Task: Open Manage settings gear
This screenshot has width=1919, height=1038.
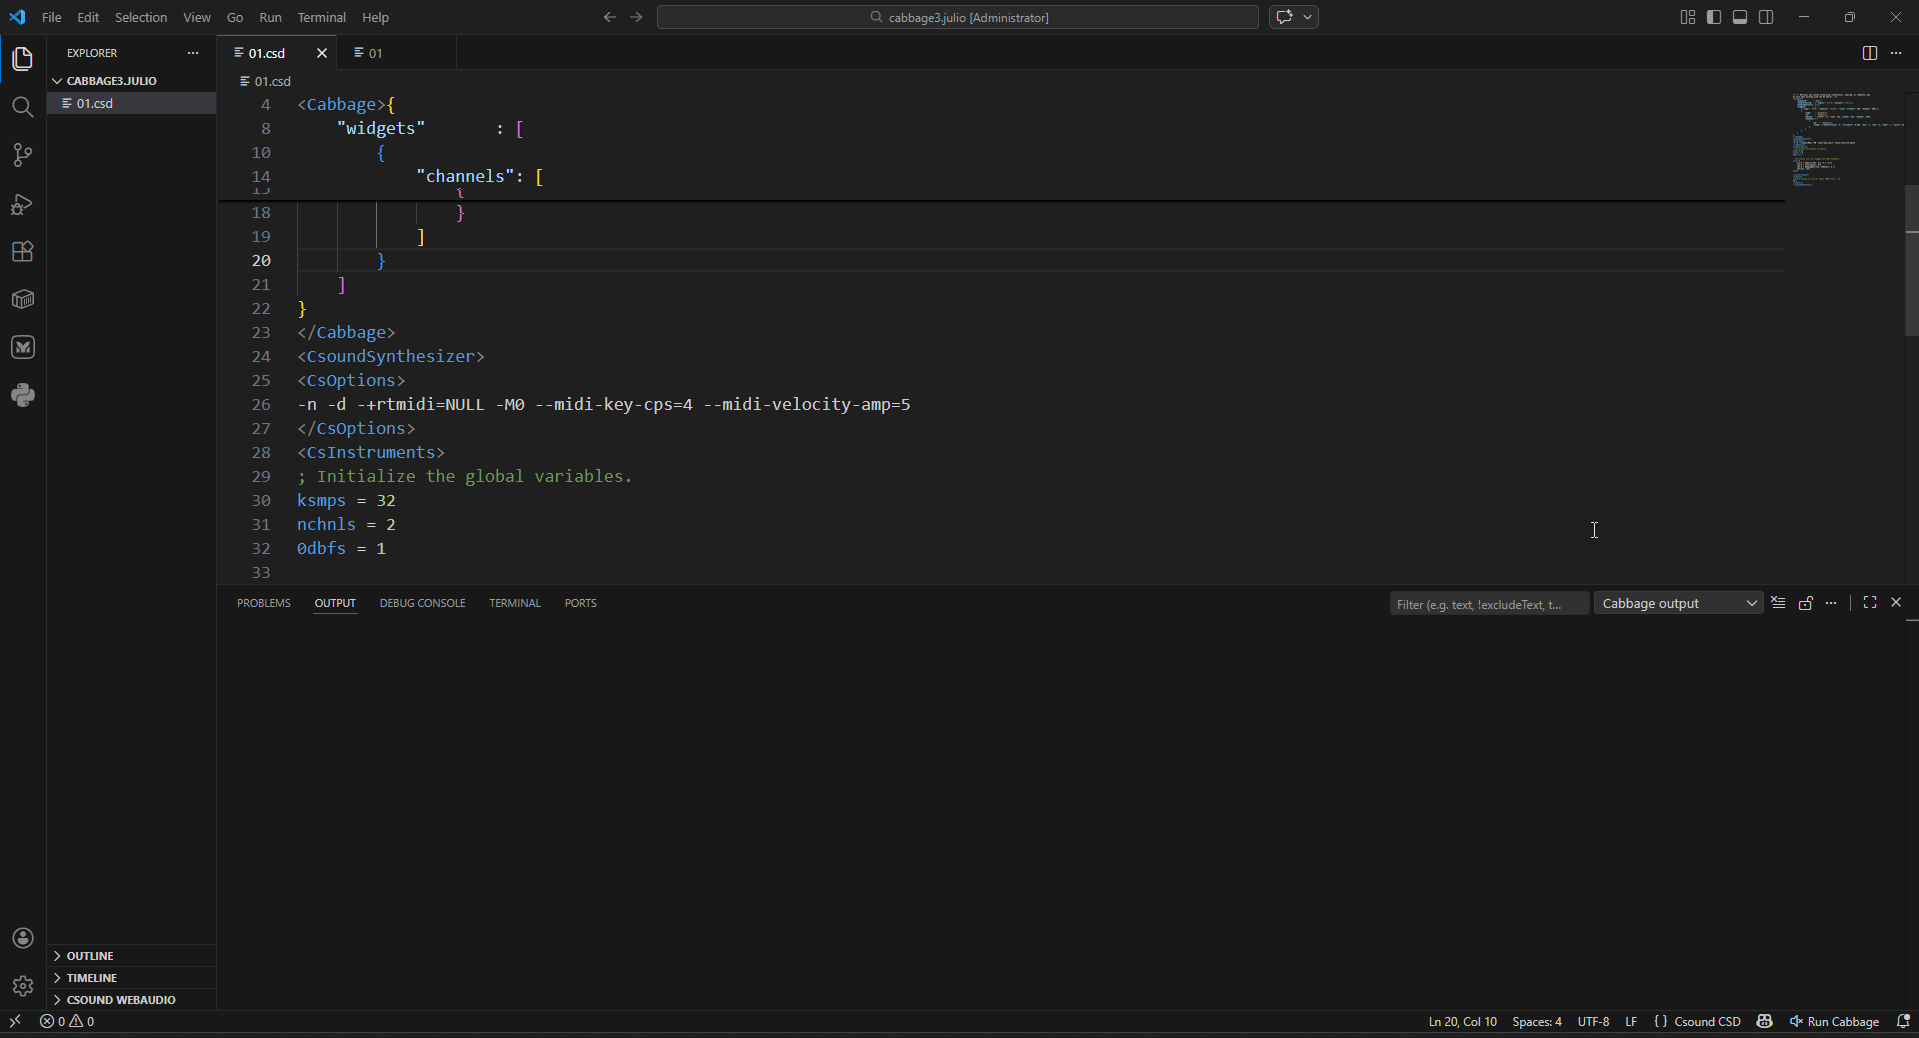Action: pyautogui.click(x=22, y=986)
